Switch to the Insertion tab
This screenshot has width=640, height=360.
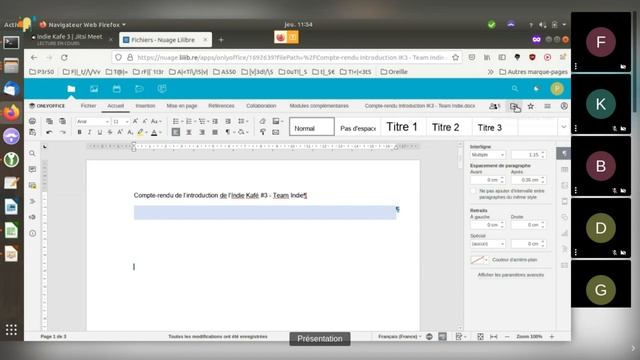pos(145,106)
